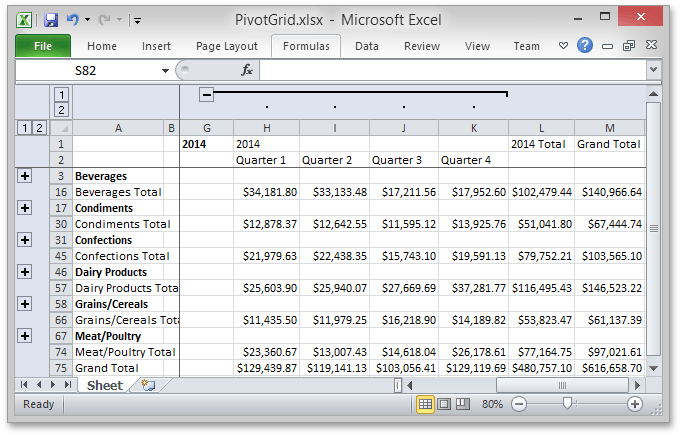Collapse the 2014 quarters column group

pos(206,94)
